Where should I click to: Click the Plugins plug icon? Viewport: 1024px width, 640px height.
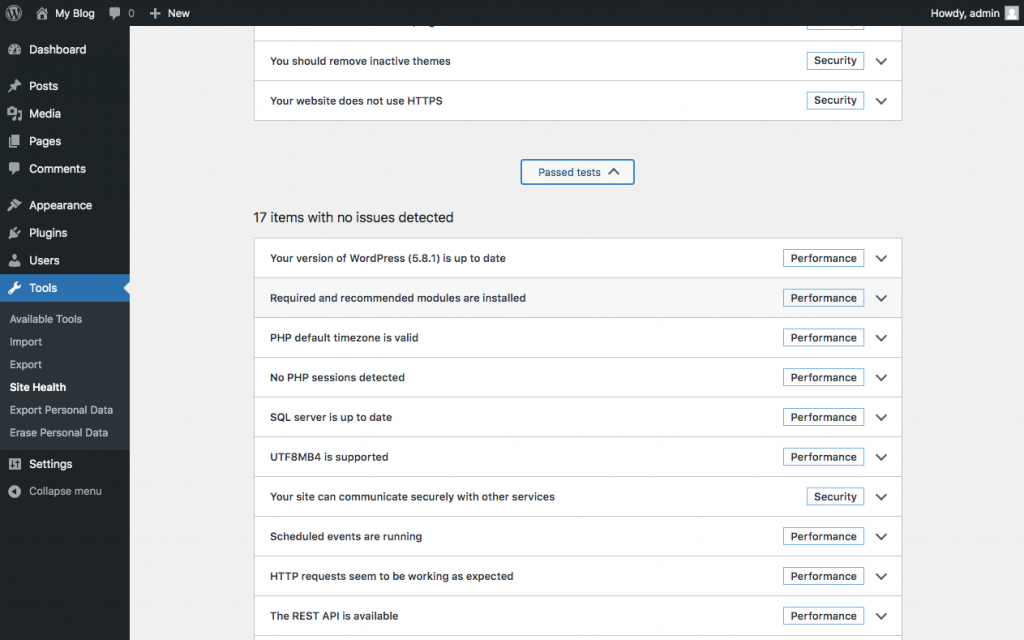(14, 232)
